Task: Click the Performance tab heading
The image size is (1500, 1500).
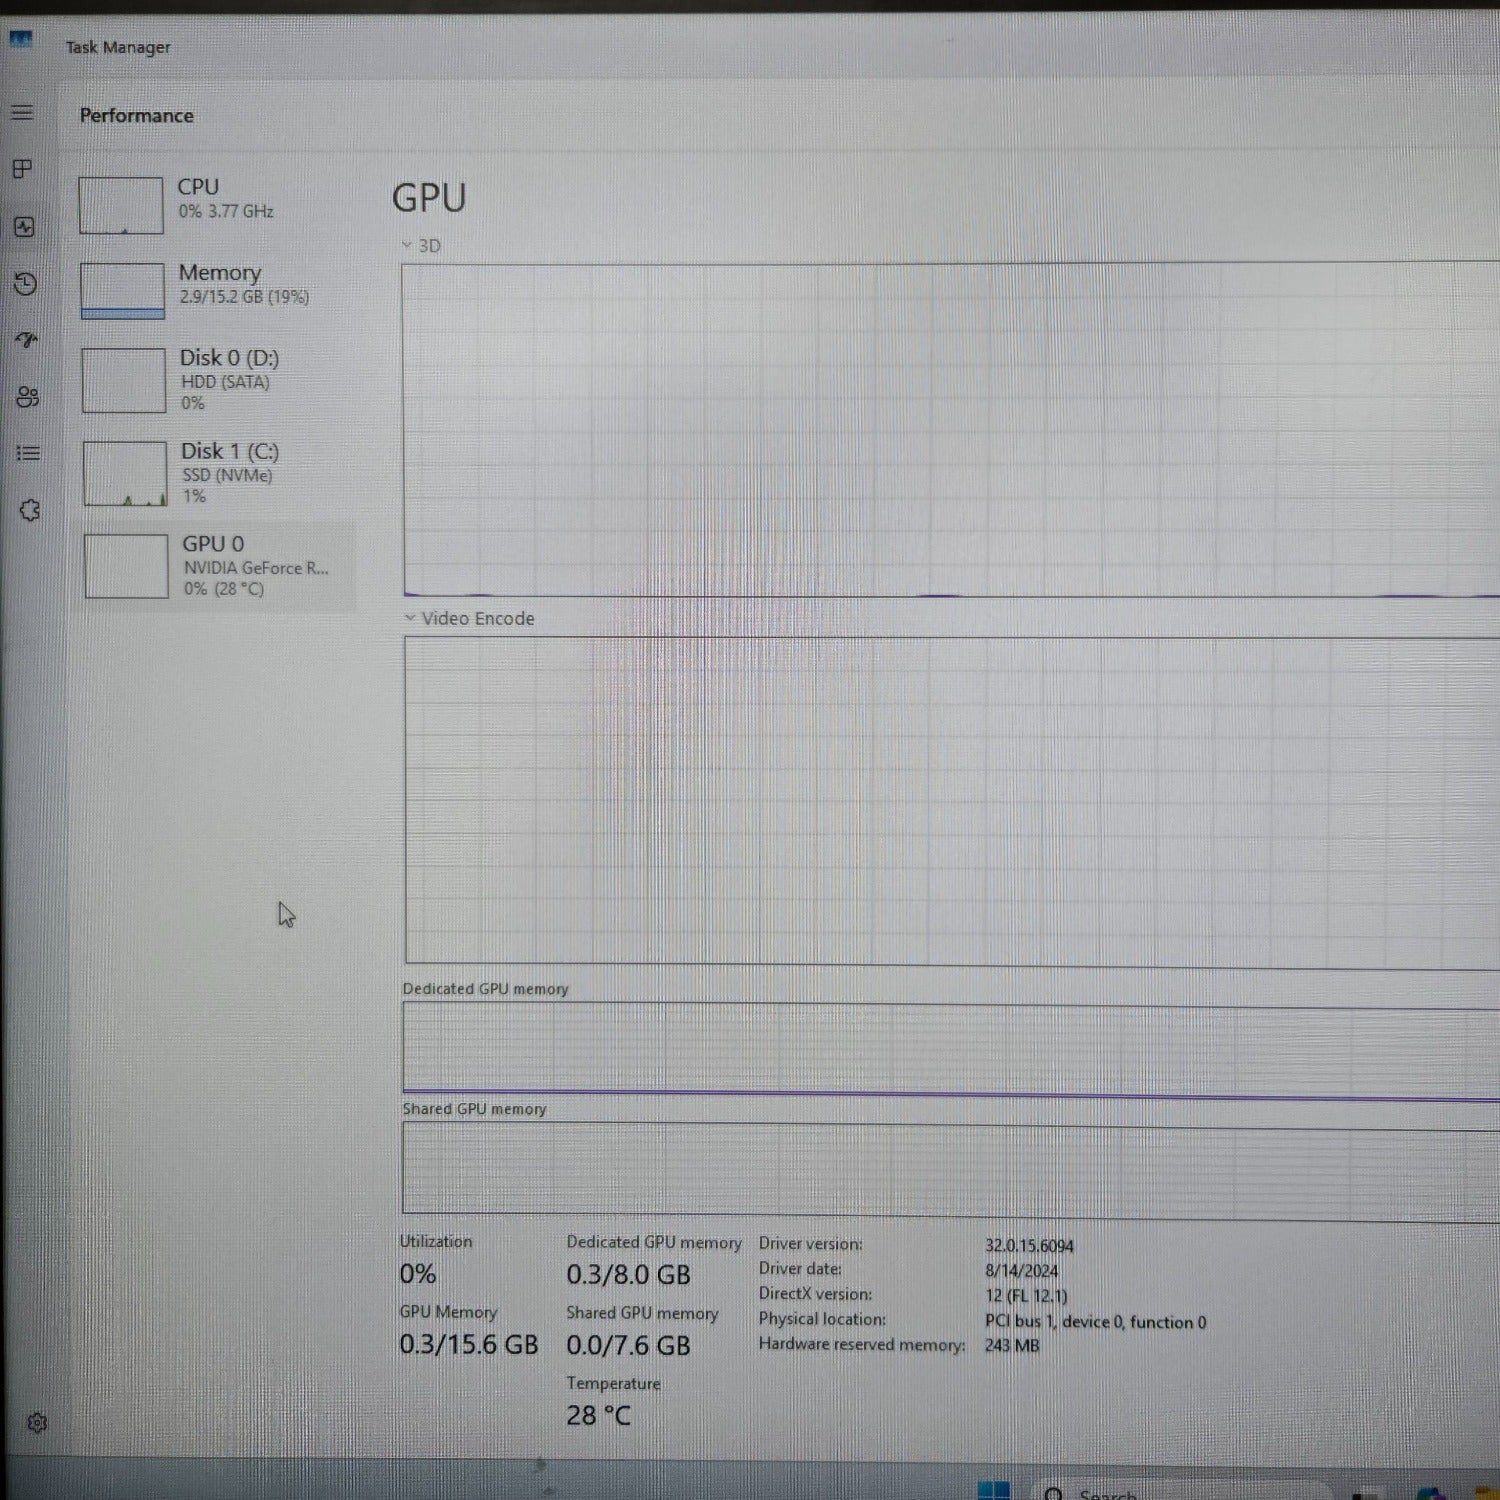Action: [x=136, y=115]
